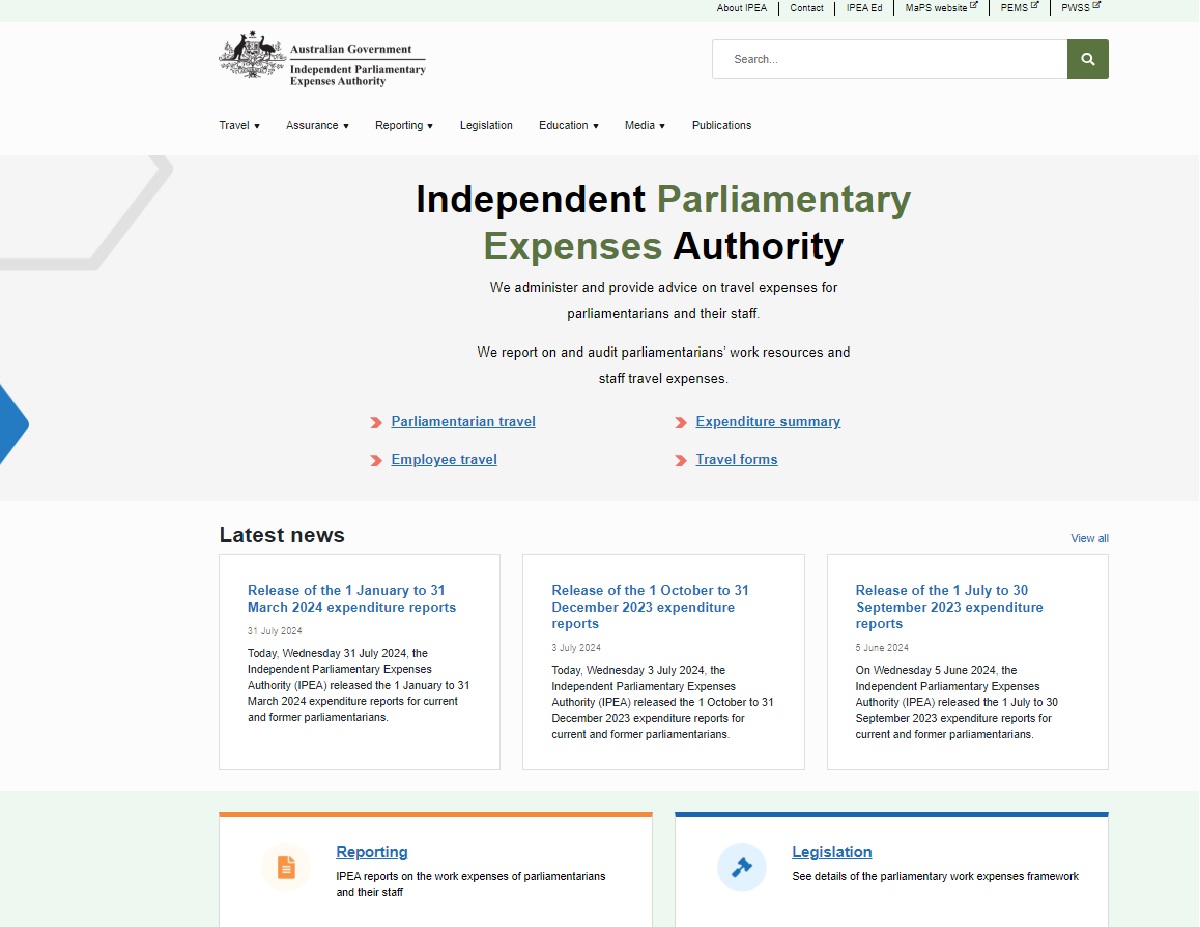Open the Reporting dropdown in navigation bar
The height and width of the screenshot is (927, 1200).
[x=403, y=126]
